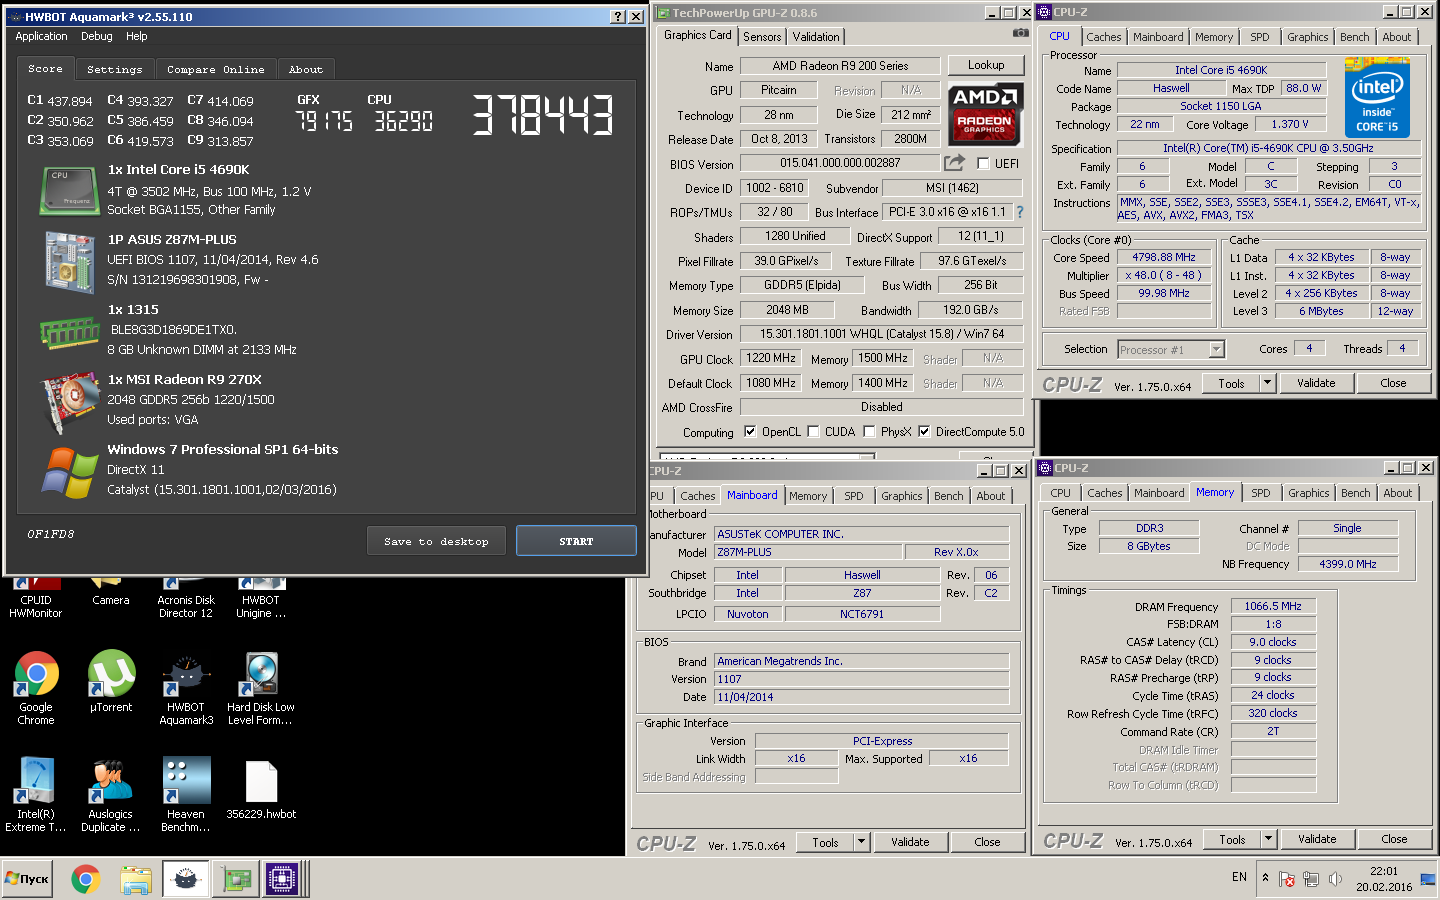Open the Google Chrome desktop shortcut
Image resolution: width=1440 pixels, height=900 pixels.
coord(36,688)
